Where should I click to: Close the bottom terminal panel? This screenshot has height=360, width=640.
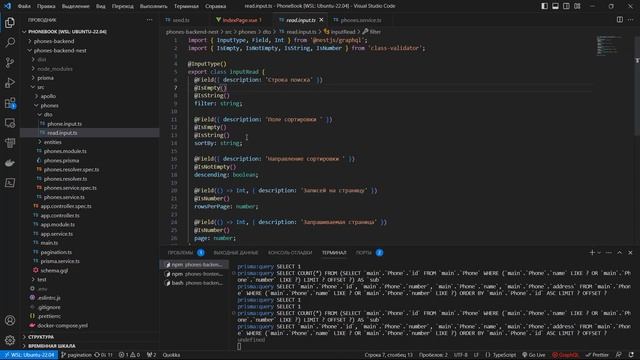point(630,253)
